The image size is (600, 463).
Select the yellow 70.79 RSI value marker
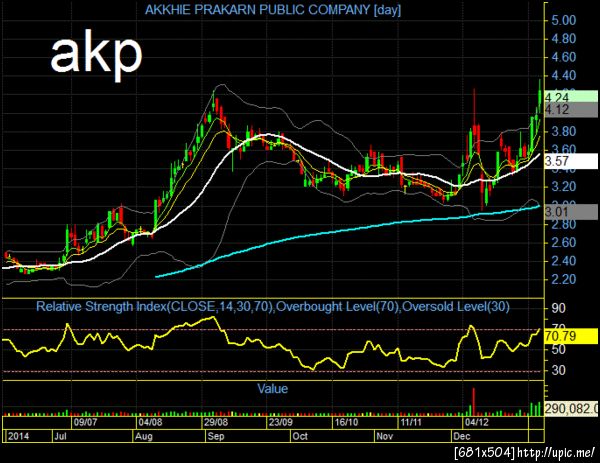[571, 336]
